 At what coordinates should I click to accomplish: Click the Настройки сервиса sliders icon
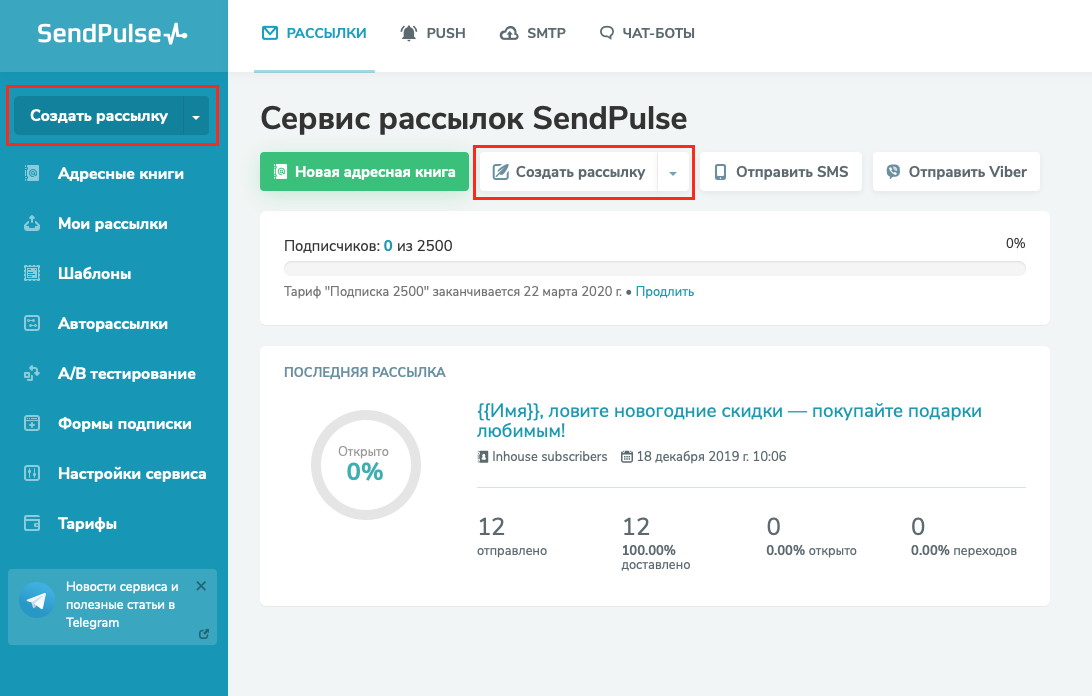click(x=32, y=473)
